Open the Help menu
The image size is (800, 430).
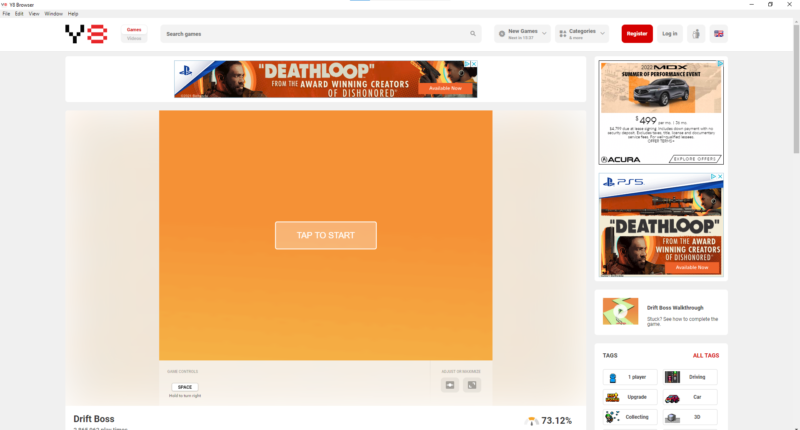pyautogui.click(x=73, y=14)
